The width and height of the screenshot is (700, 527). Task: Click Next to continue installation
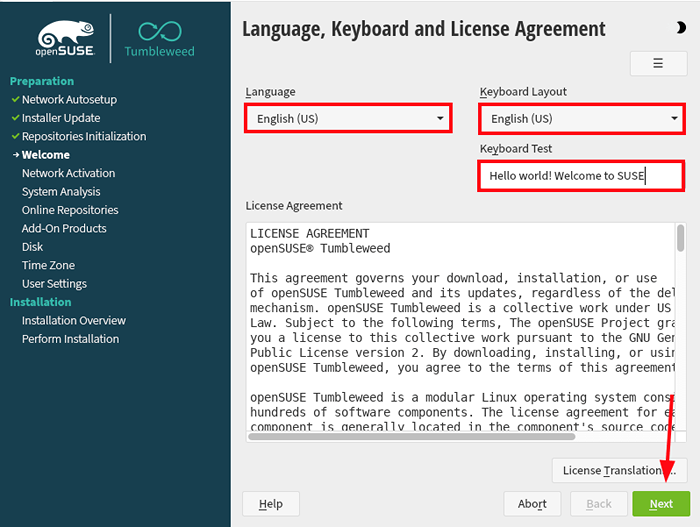661,504
